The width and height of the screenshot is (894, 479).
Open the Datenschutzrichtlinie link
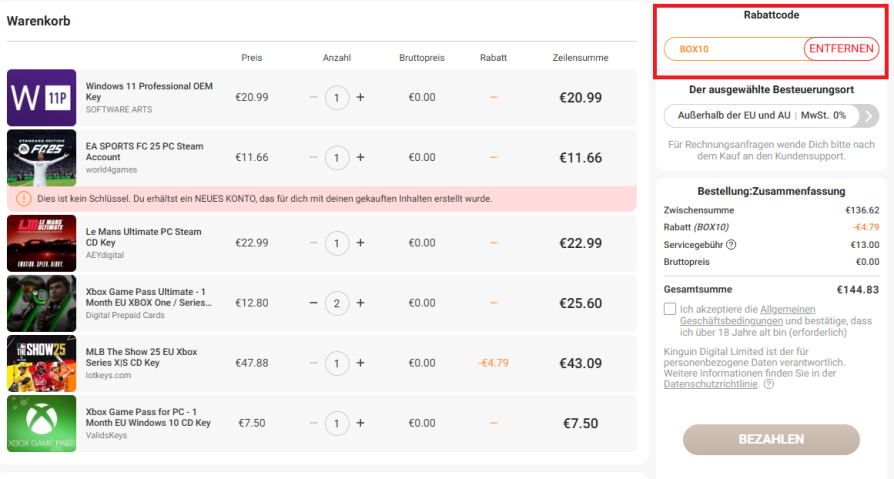(x=710, y=384)
